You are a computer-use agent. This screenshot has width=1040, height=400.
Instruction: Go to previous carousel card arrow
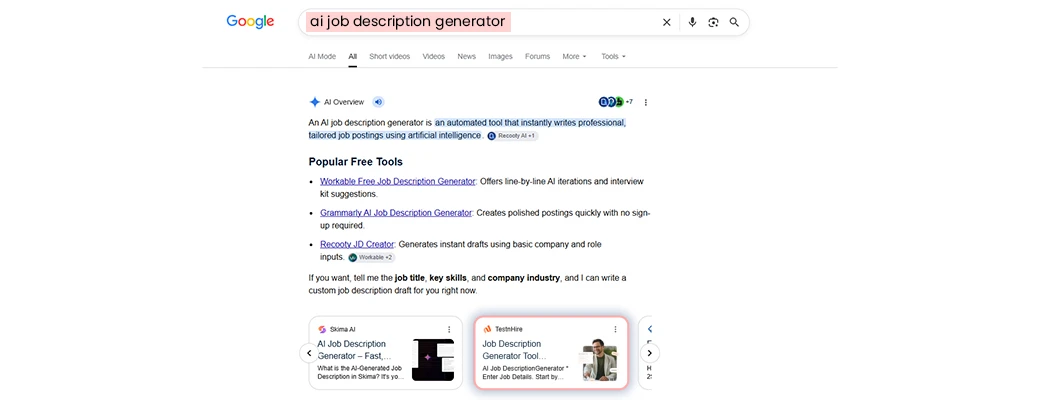308,353
